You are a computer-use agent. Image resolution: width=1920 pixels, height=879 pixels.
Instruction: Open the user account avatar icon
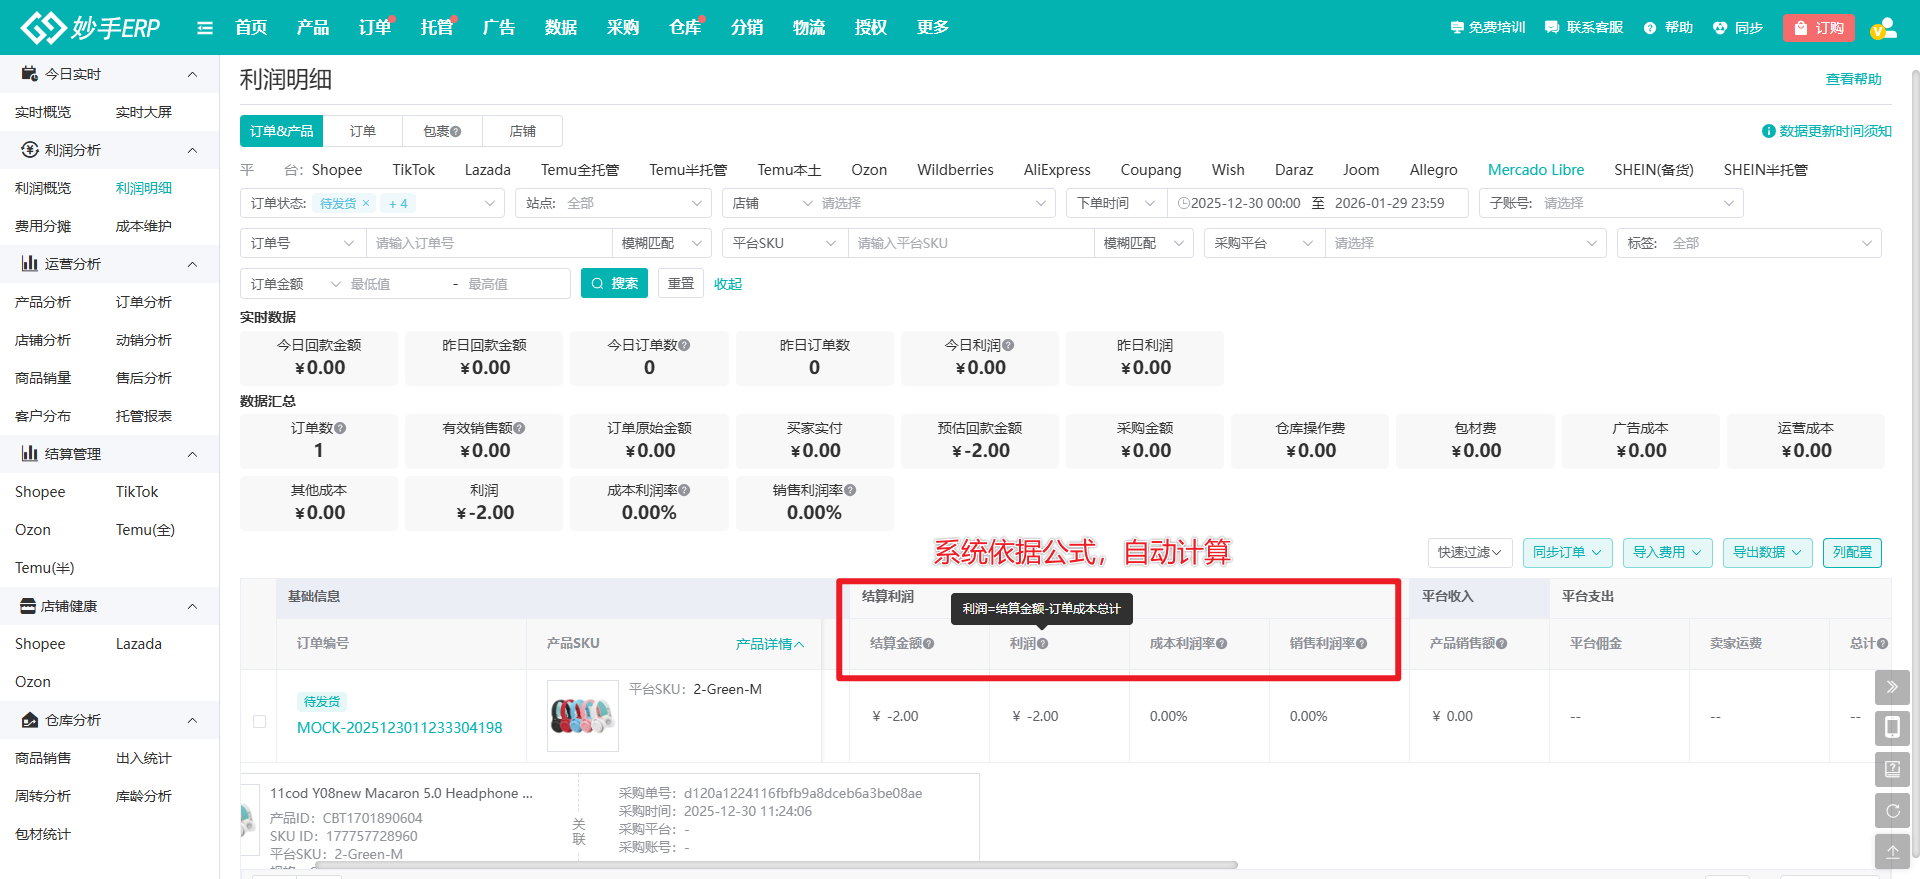pos(1883,28)
